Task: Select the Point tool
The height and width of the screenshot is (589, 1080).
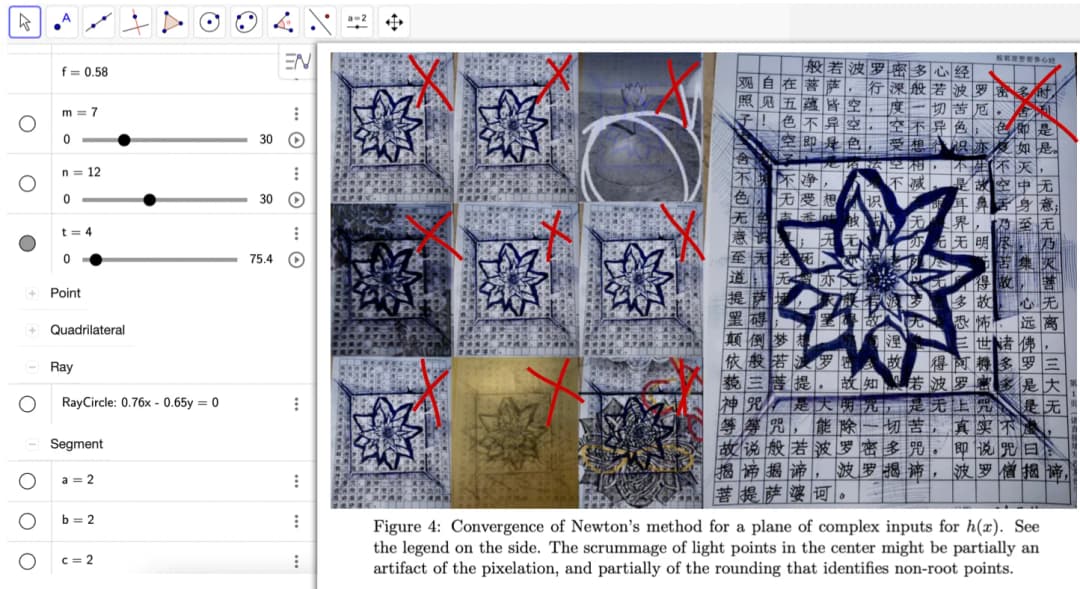Action: click(62, 22)
